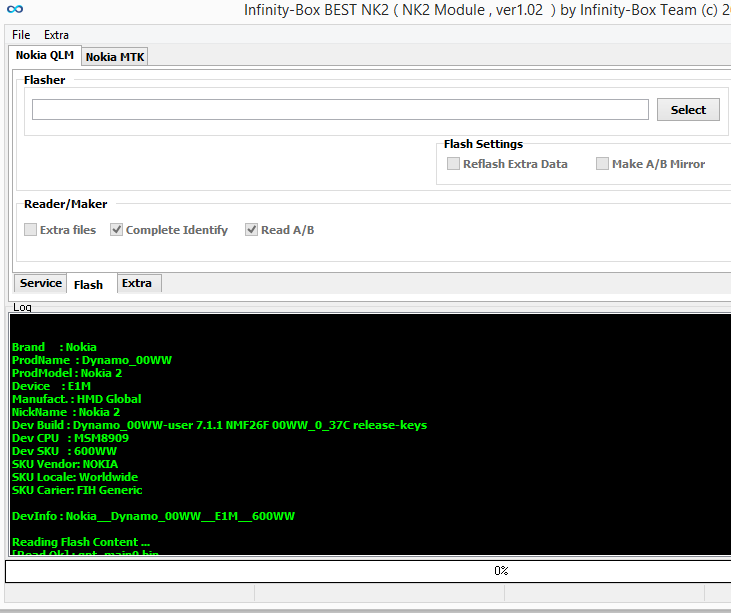Click the 0% progress bar
Image resolution: width=731 pixels, height=613 pixels.
tap(368, 571)
